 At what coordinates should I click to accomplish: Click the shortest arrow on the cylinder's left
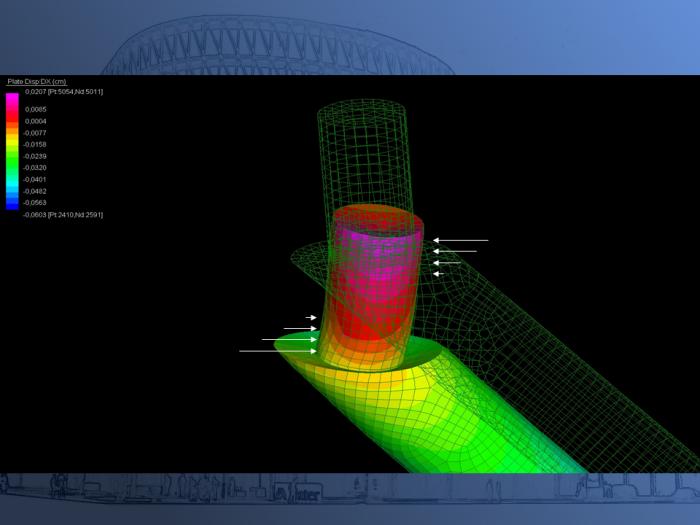coord(311,318)
